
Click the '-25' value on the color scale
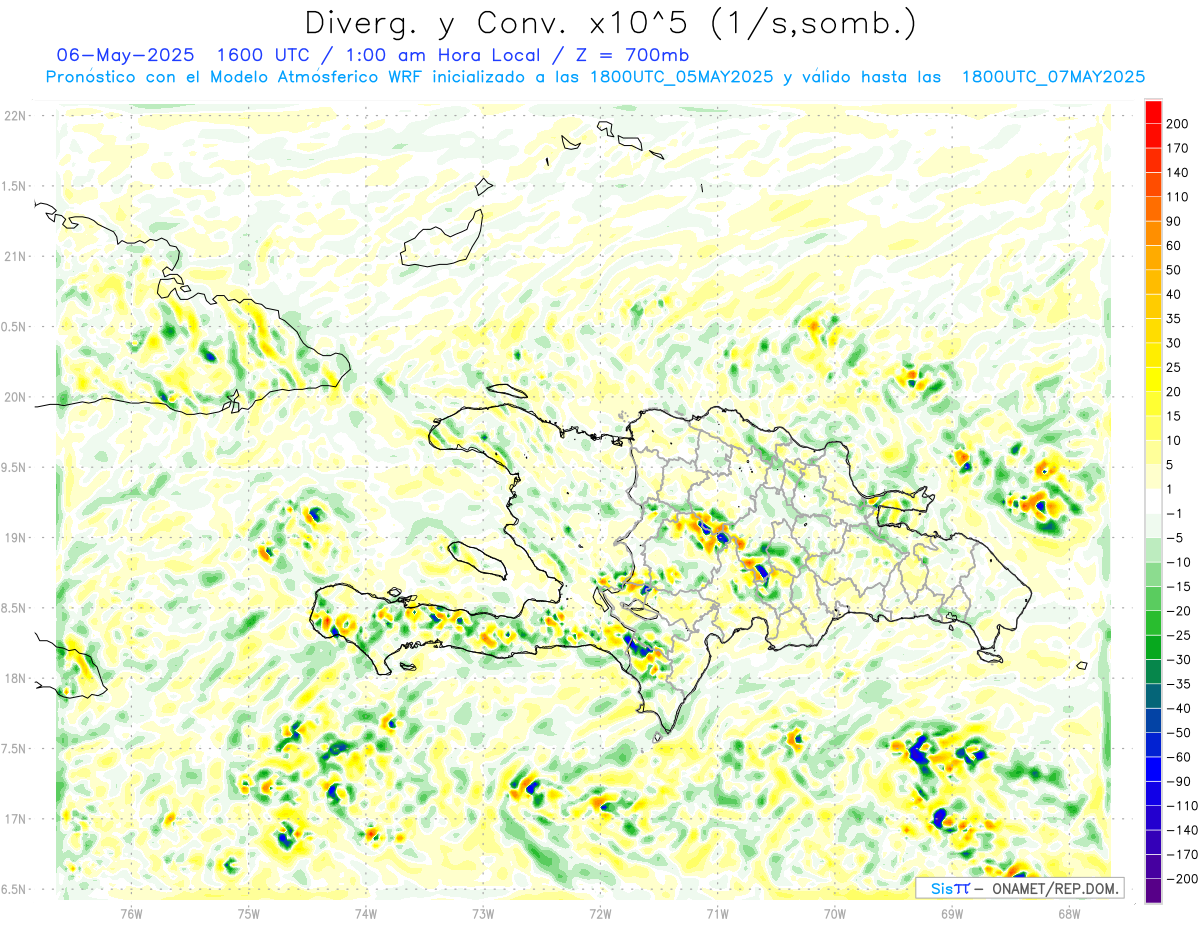pos(1177,635)
